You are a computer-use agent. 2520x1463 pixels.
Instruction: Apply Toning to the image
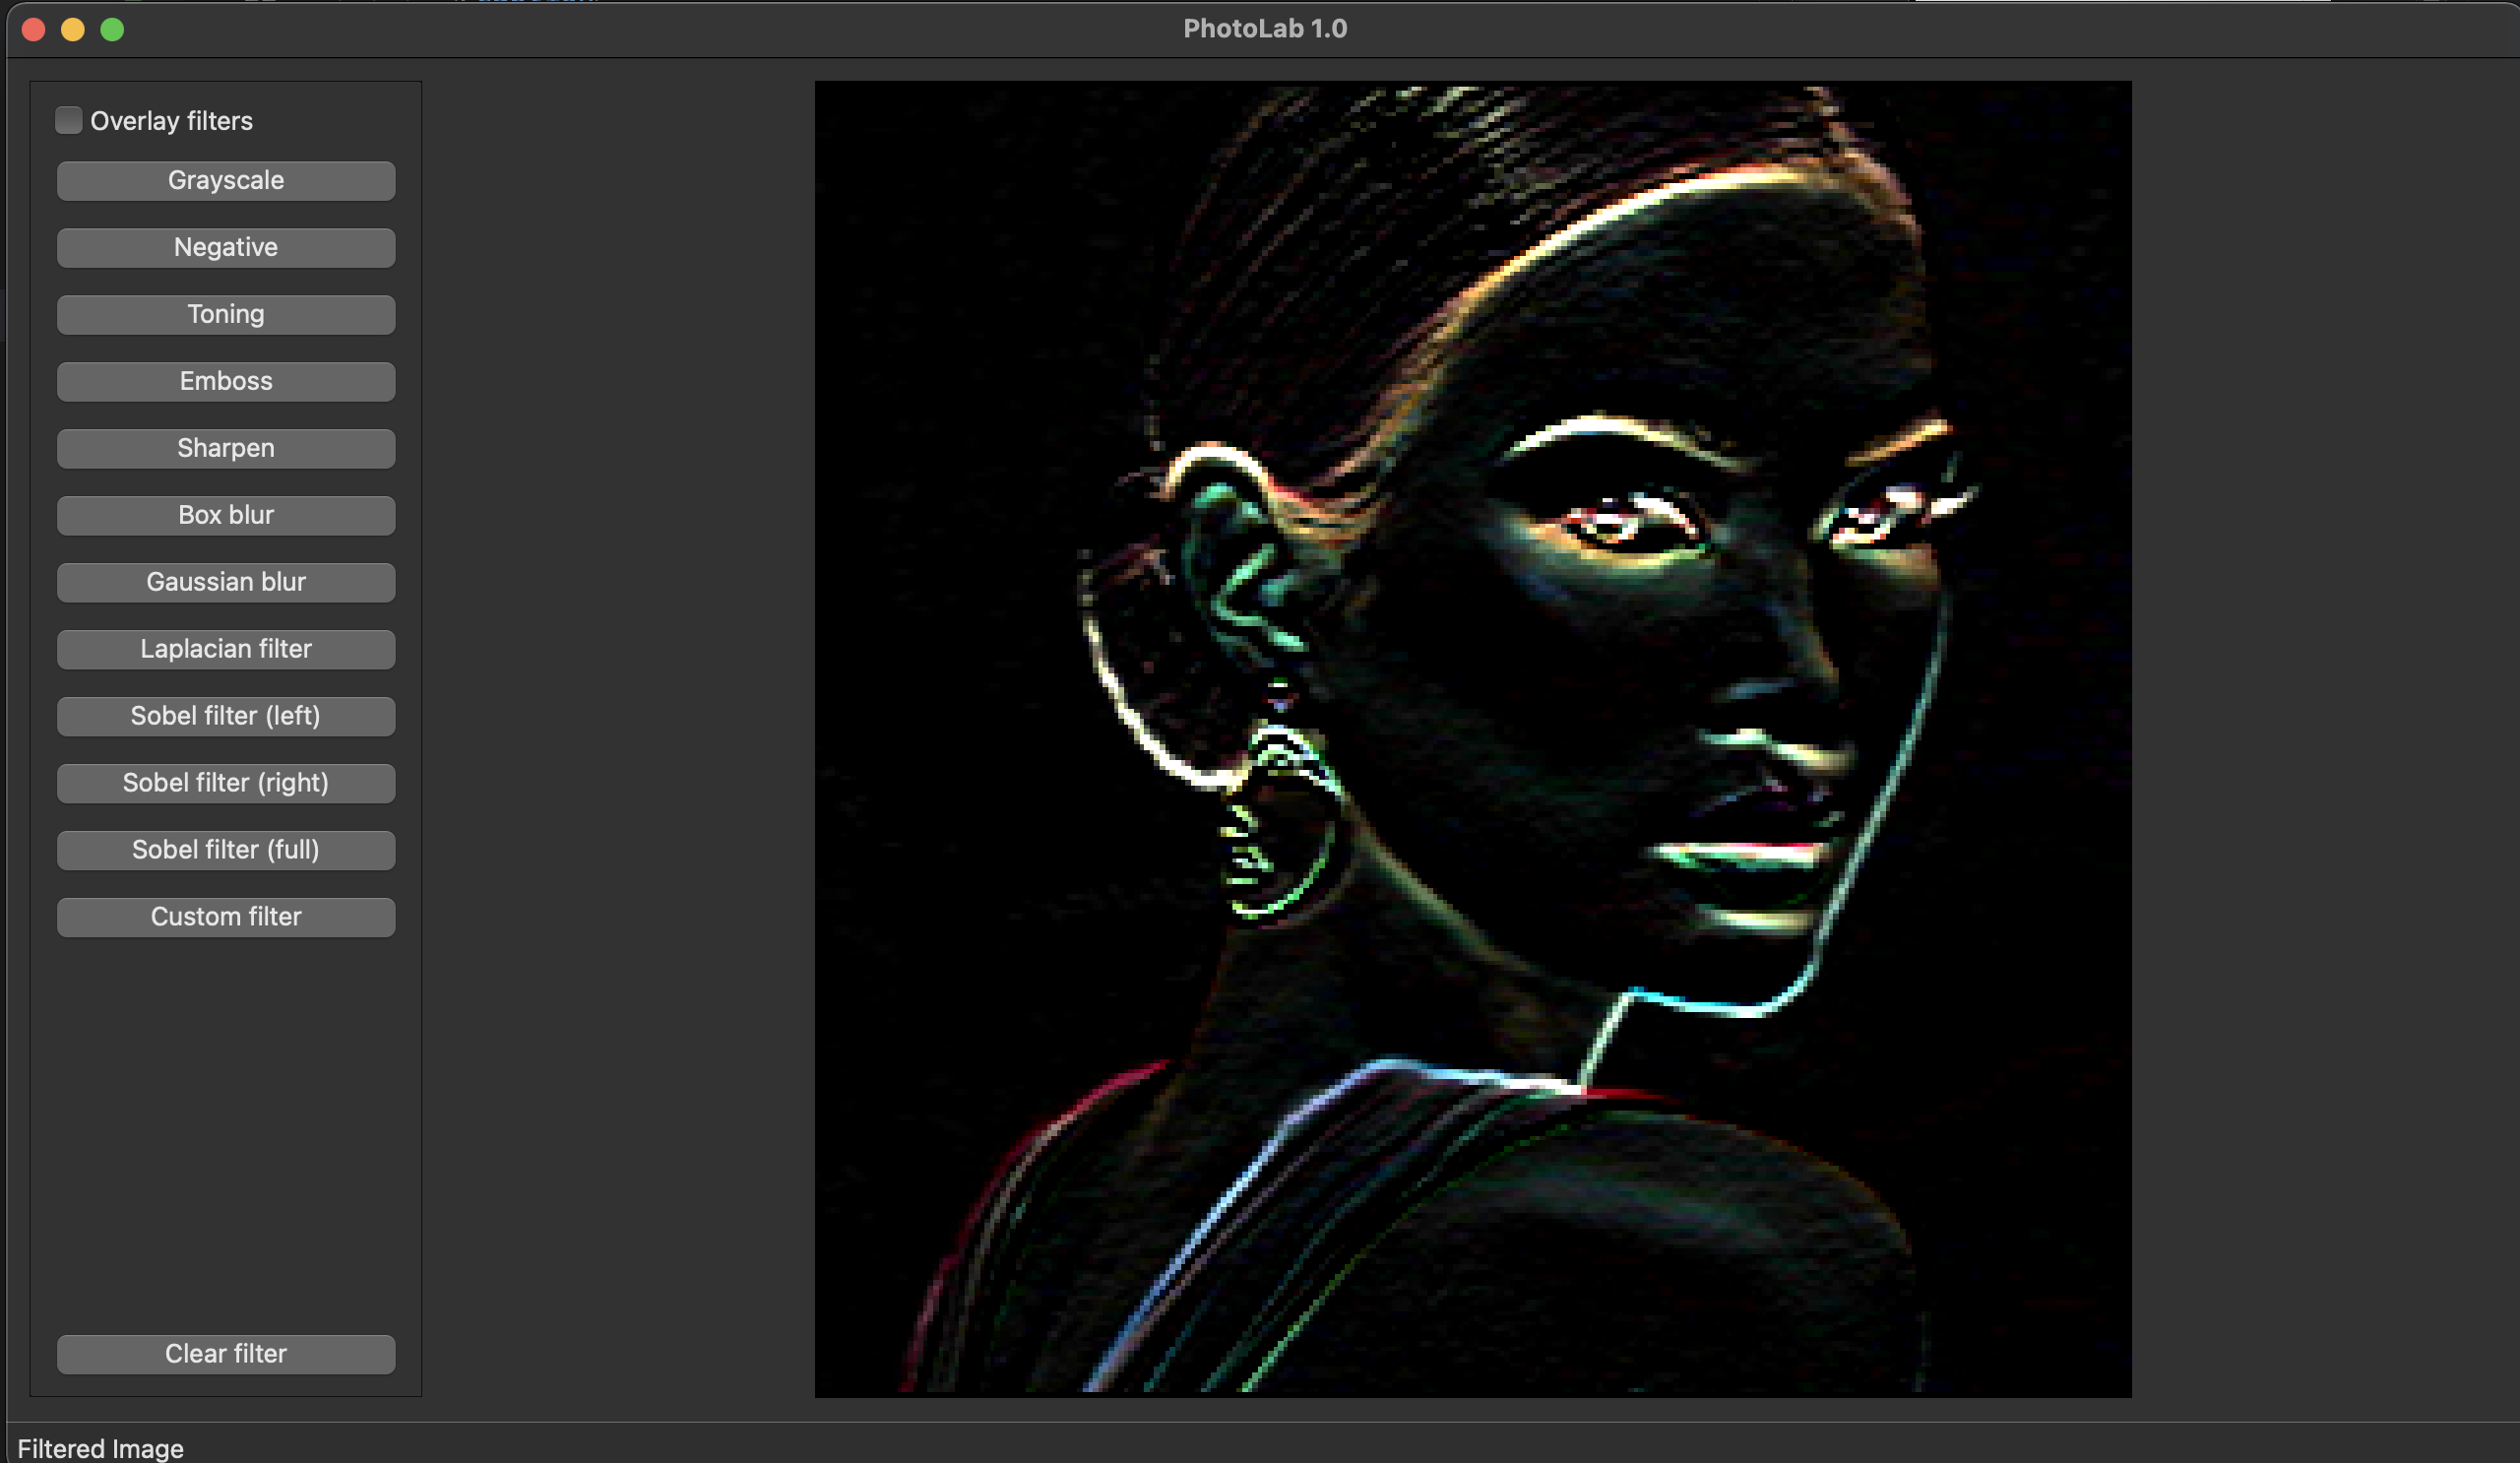tap(225, 315)
